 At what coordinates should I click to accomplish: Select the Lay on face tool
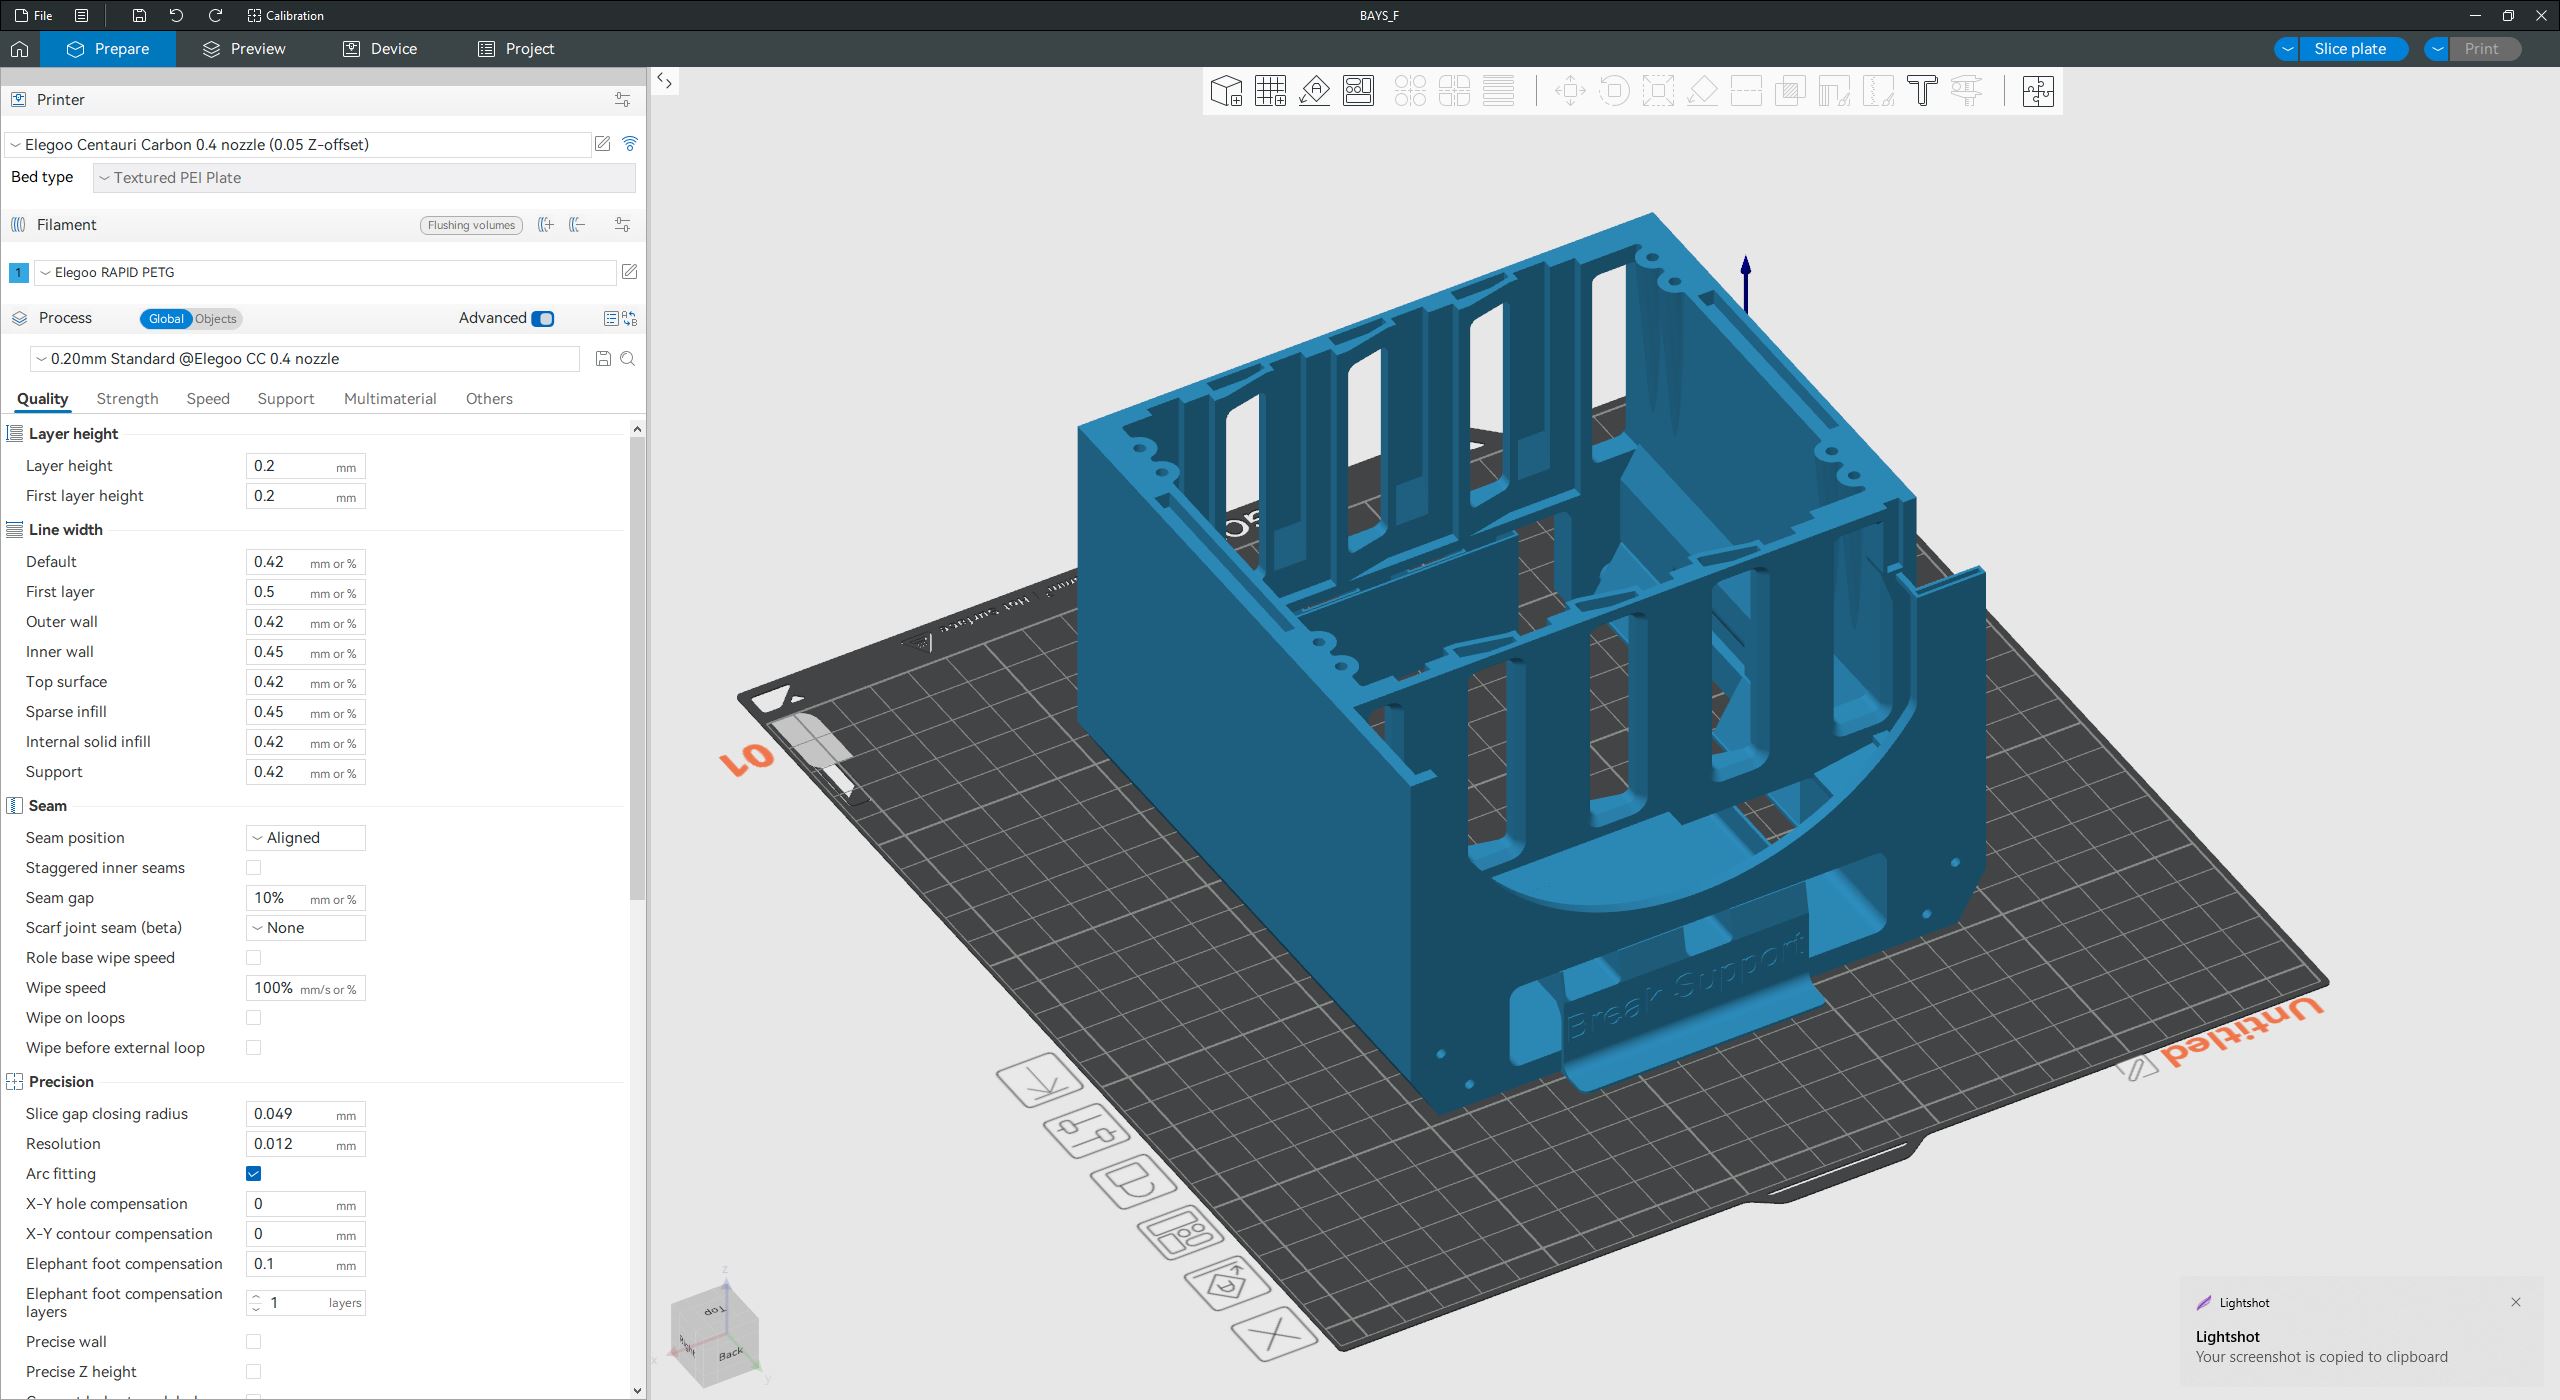(x=1702, y=91)
